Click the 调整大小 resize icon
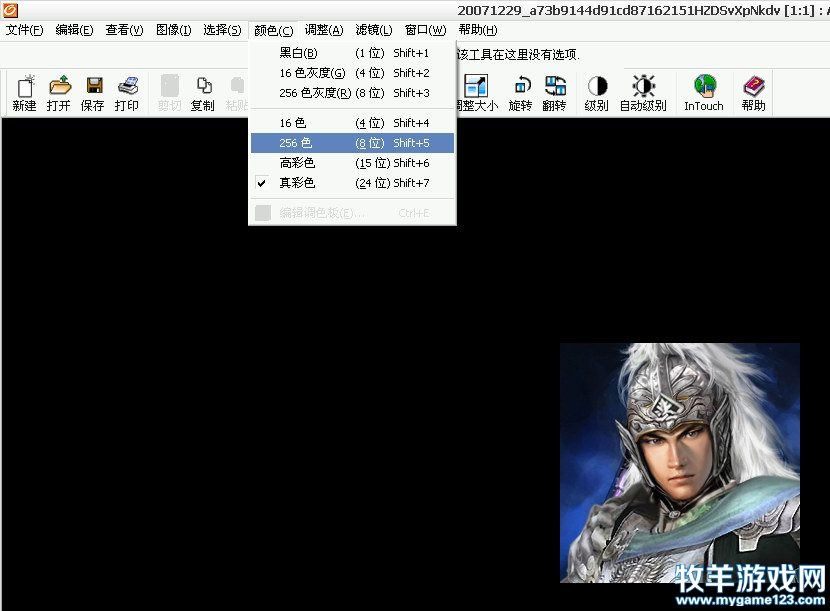The image size is (830, 611). point(476,93)
